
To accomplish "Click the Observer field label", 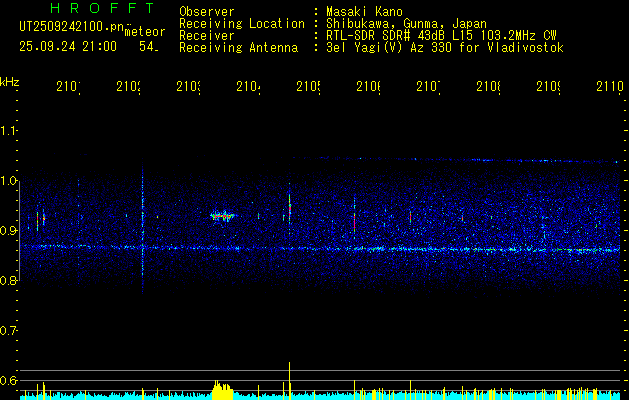I will click(x=207, y=11).
